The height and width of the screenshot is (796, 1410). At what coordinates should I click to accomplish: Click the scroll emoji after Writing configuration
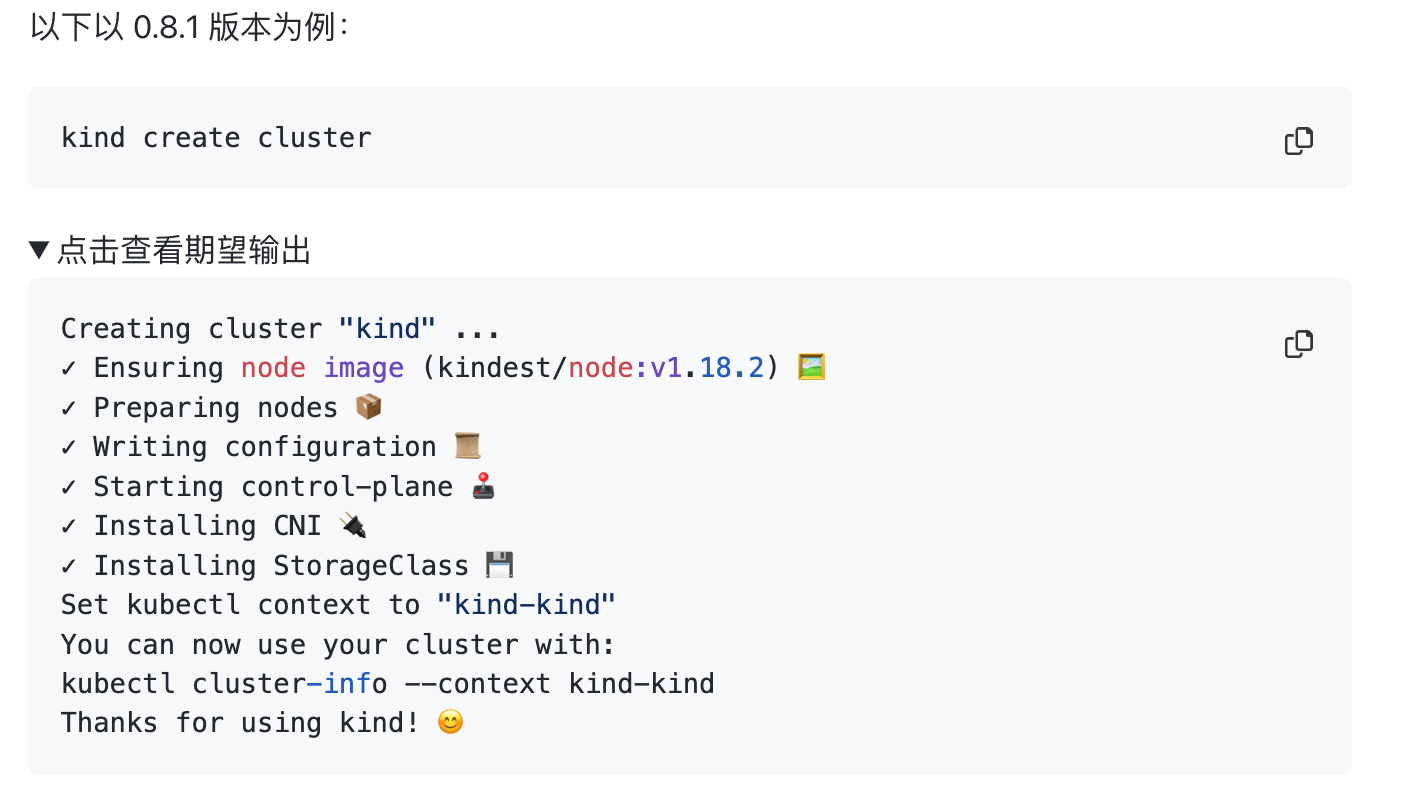[468, 447]
